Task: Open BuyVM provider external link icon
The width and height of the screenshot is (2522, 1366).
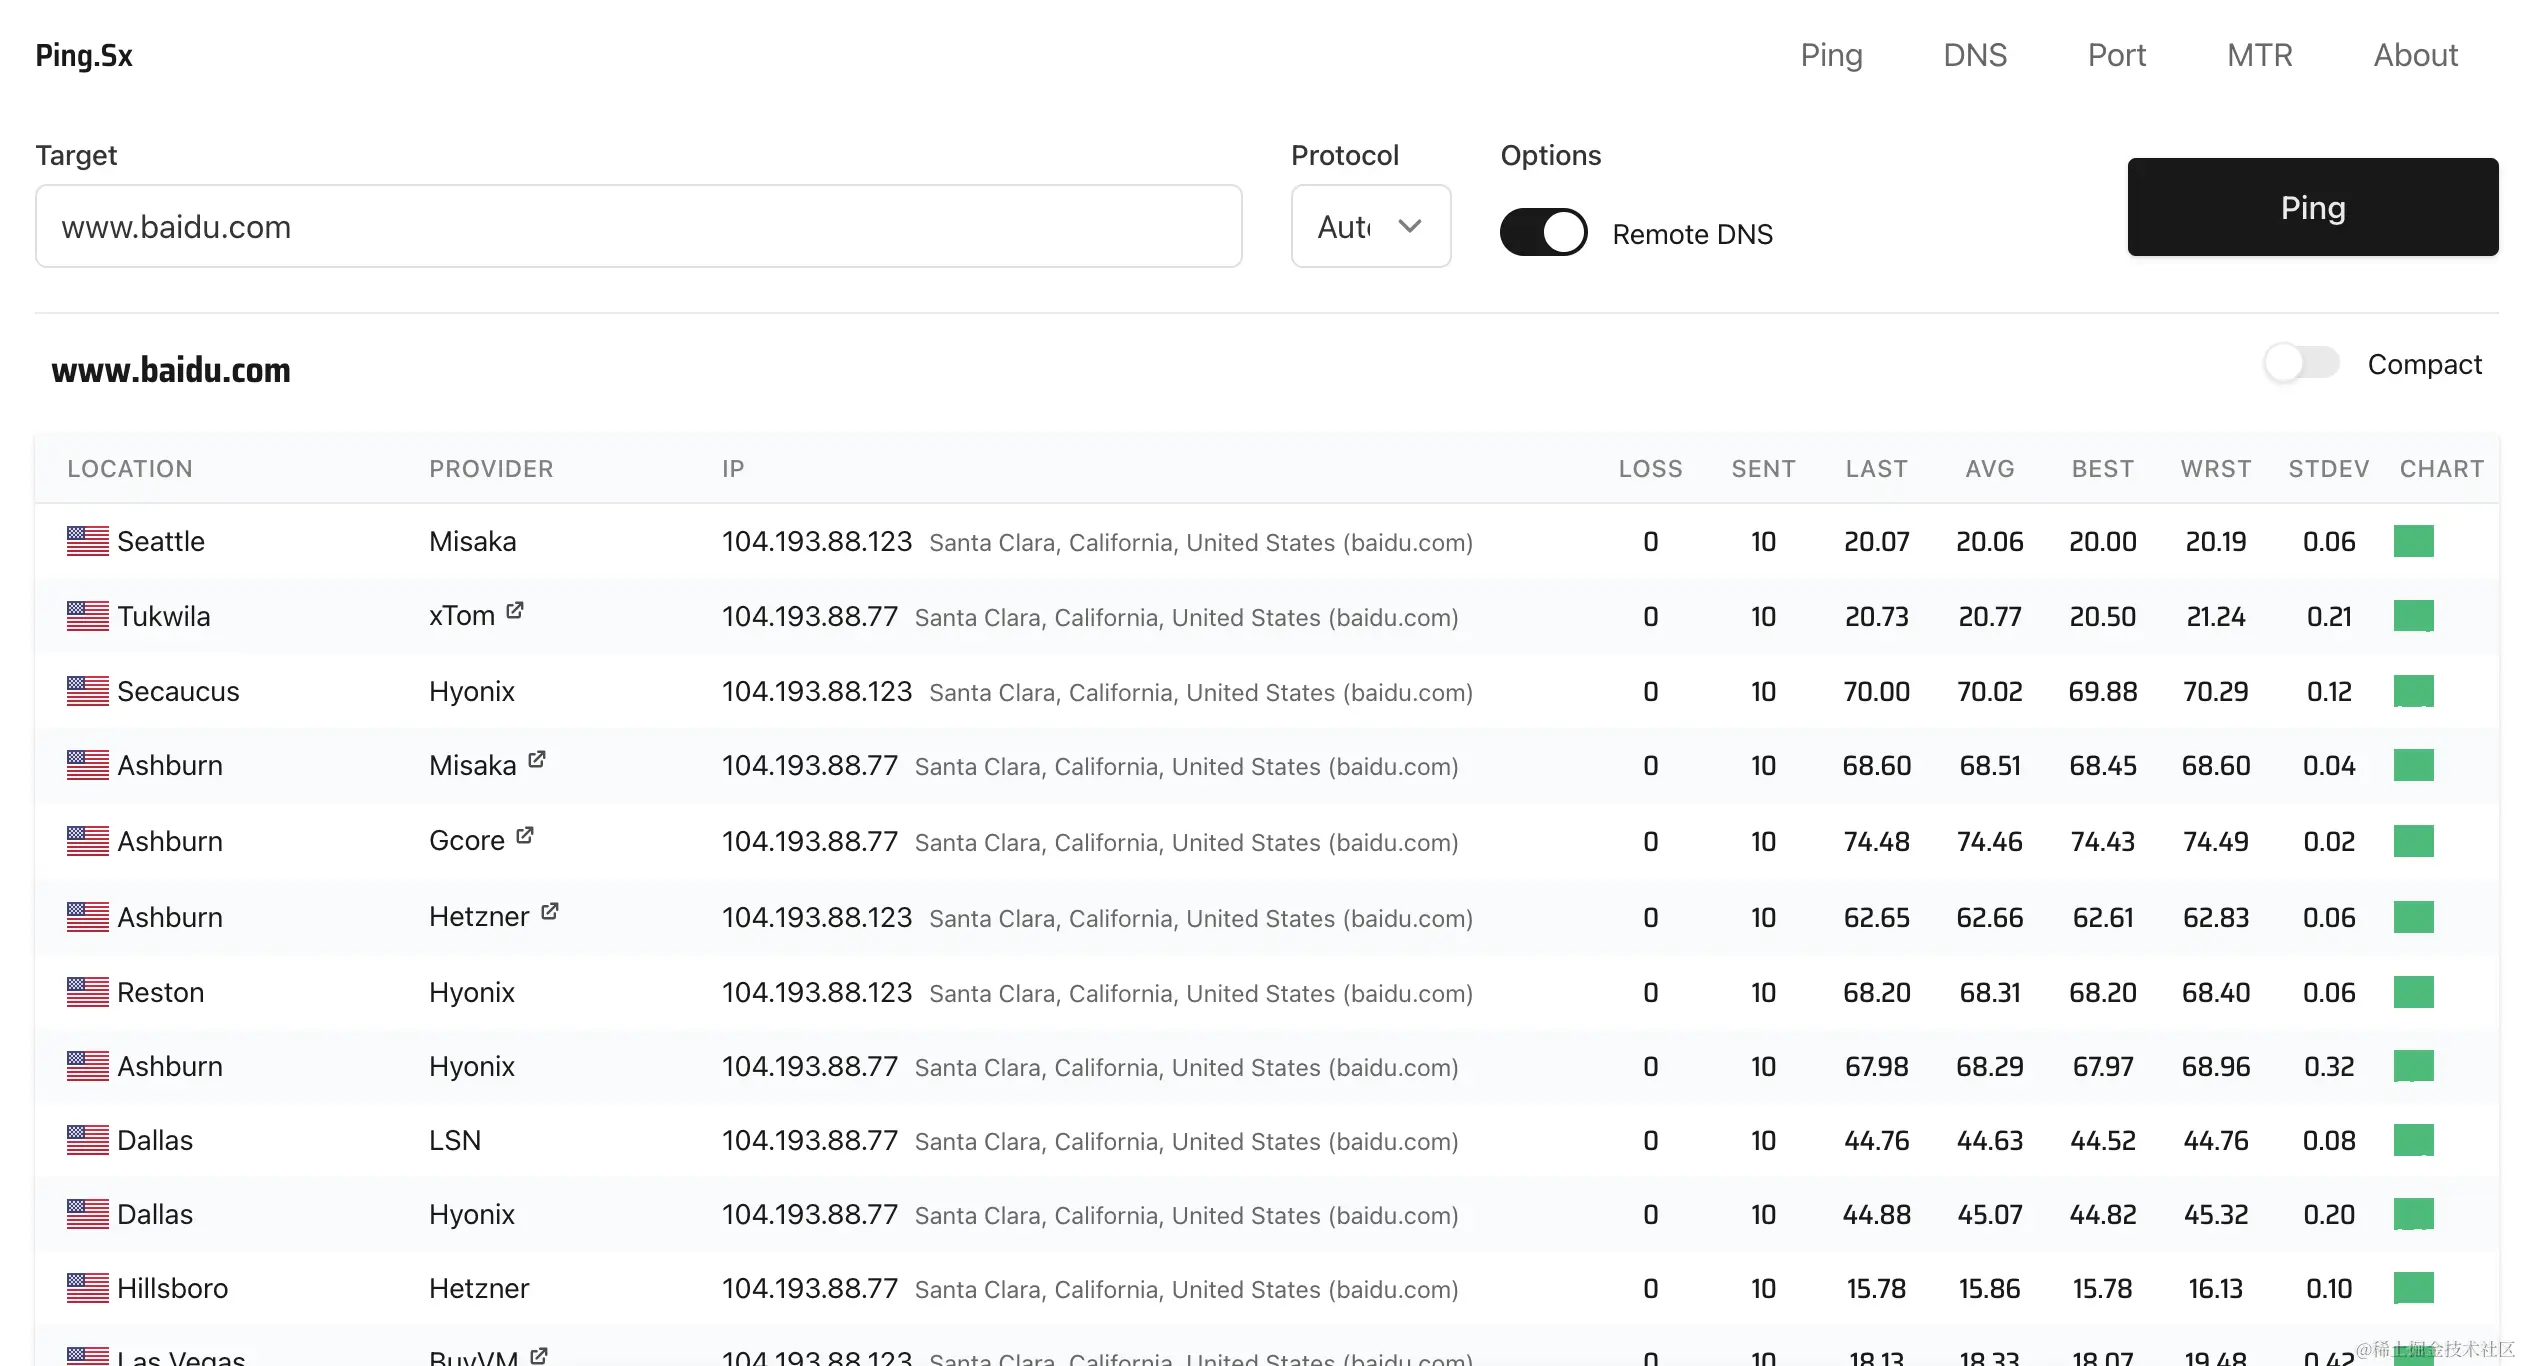Action: coord(539,1355)
